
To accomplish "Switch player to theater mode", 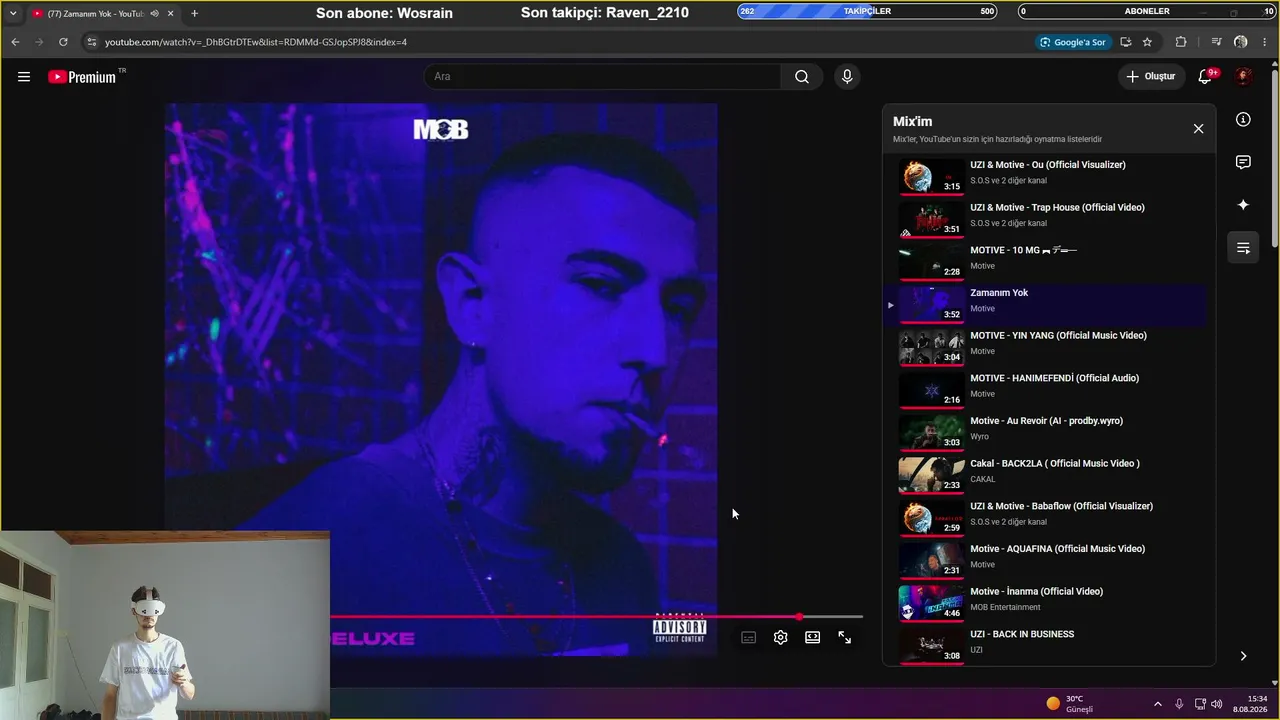I will coord(813,637).
